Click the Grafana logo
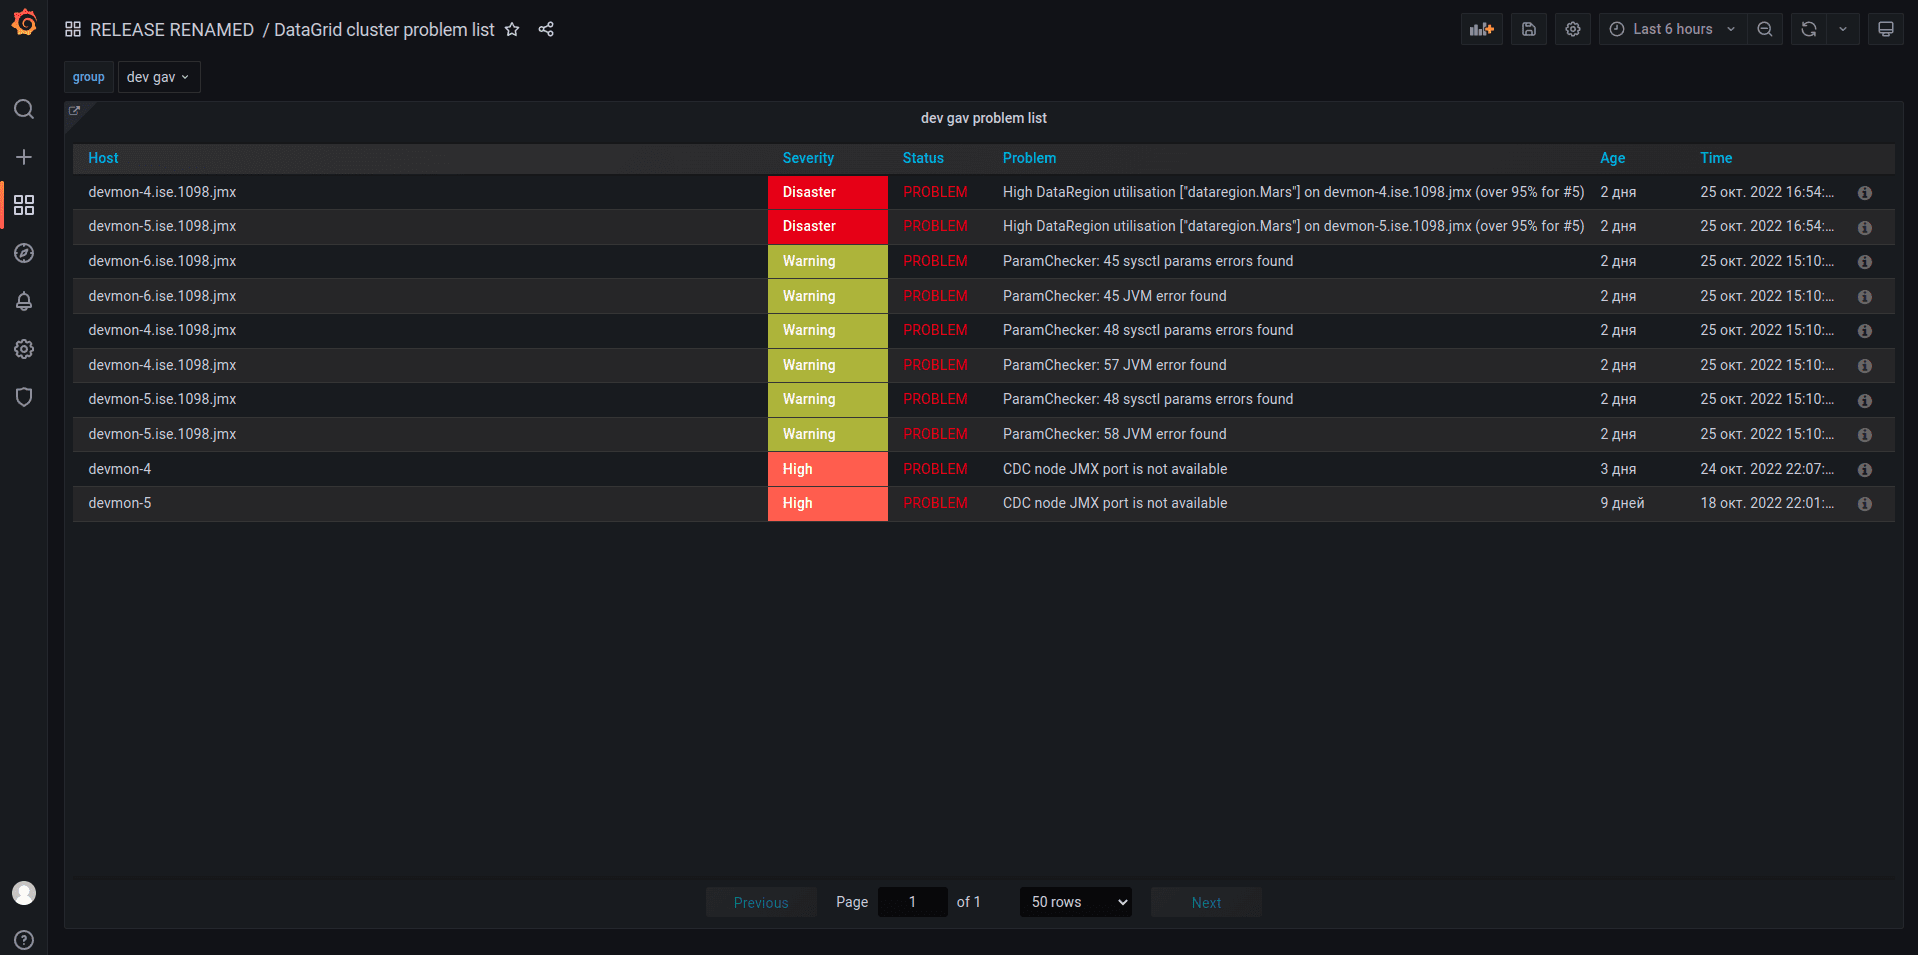 pyautogui.click(x=24, y=22)
